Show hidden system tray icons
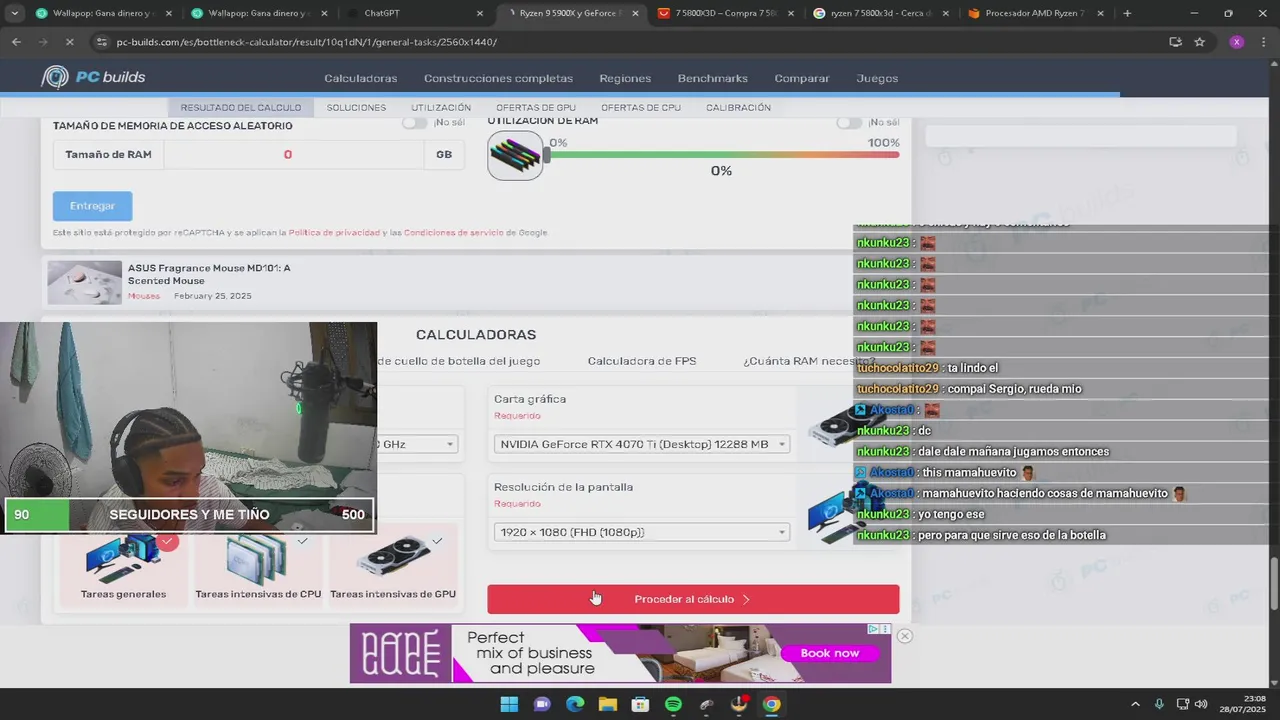The image size is (1280, 720). pos(1135,704)
